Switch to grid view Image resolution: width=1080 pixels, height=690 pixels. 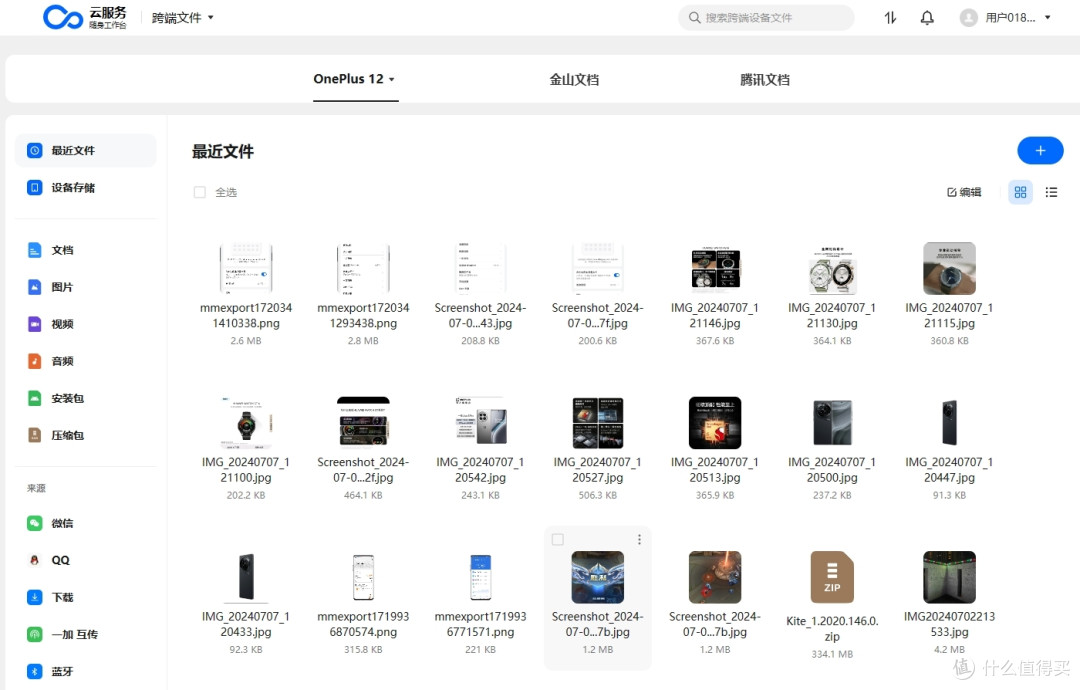point(1020,192)
